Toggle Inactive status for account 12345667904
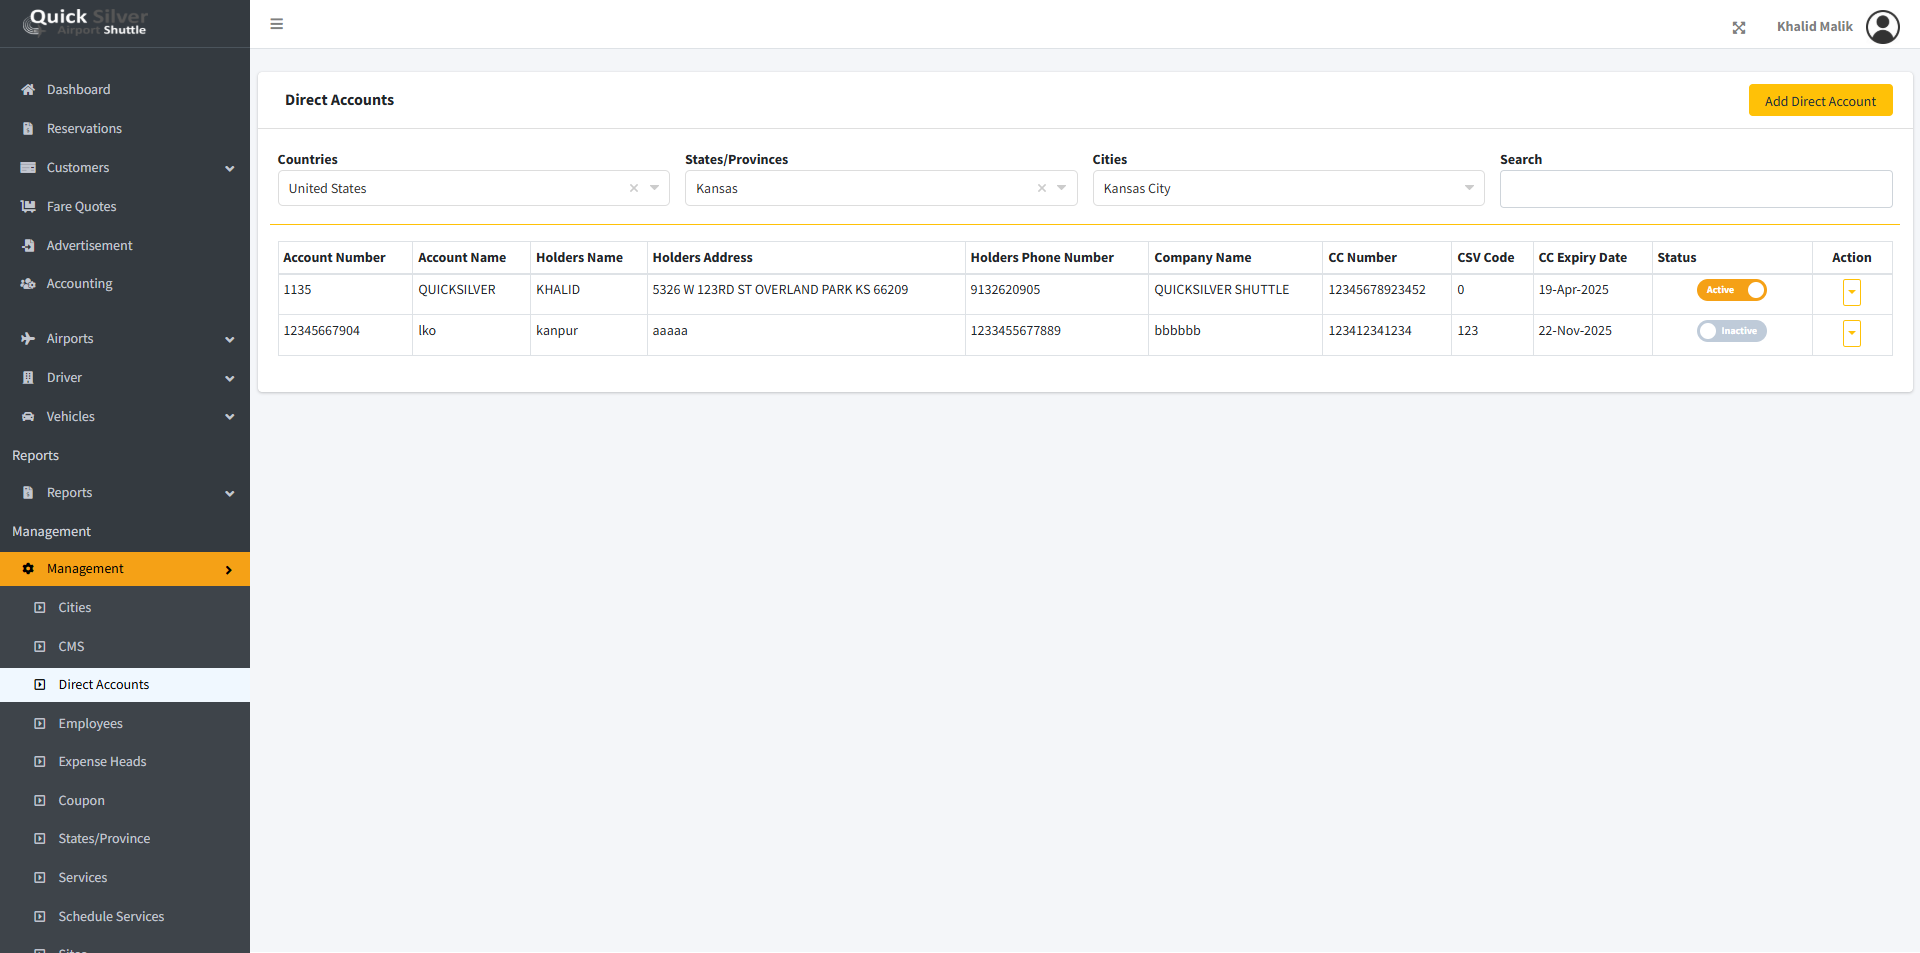 pyautogui.click(x=1731, y=331)
